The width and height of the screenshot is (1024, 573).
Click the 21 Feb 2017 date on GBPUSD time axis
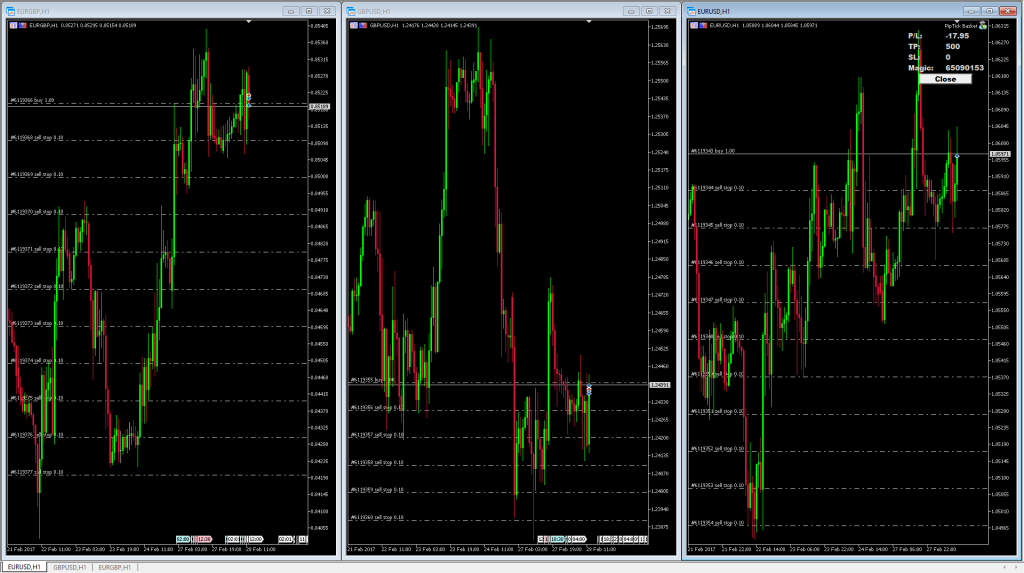click(x=361, y=549)
